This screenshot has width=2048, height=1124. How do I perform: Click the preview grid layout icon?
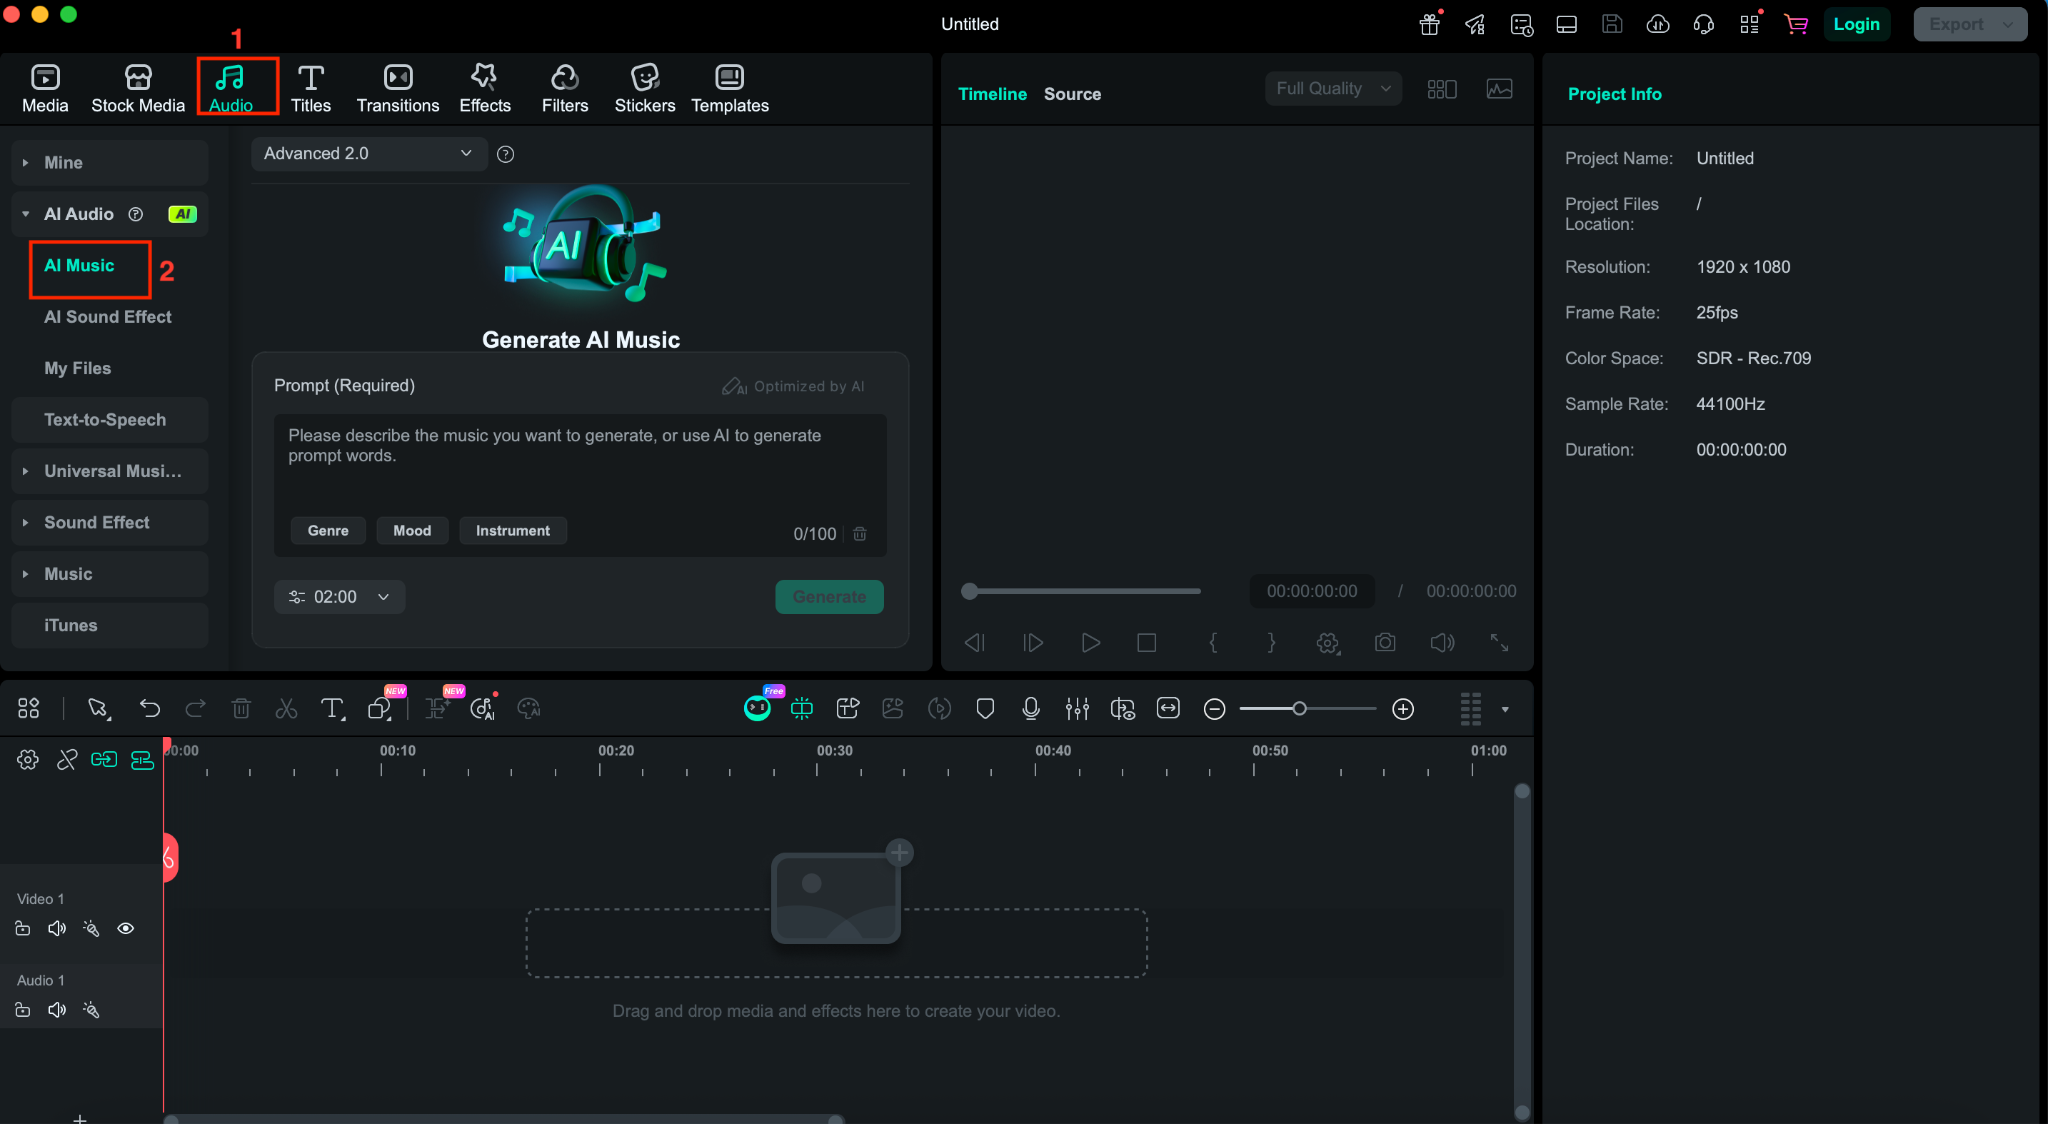1442,89
